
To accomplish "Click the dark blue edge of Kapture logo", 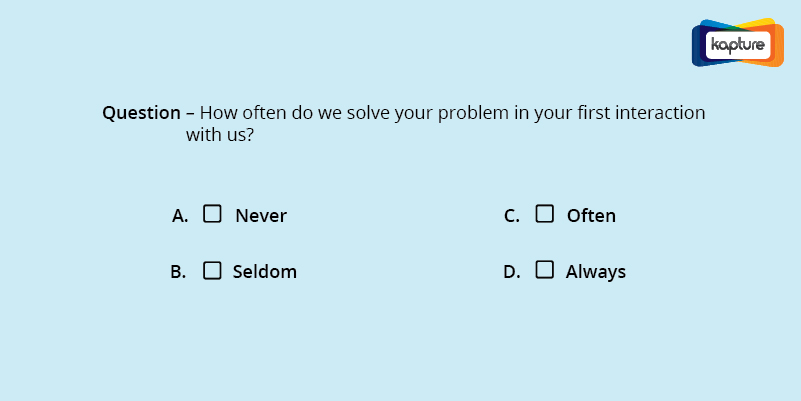I will pos(698,45).
